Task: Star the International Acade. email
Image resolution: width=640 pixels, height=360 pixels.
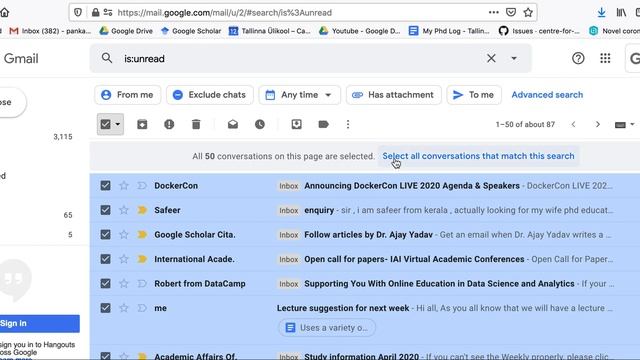Action: 124,259
